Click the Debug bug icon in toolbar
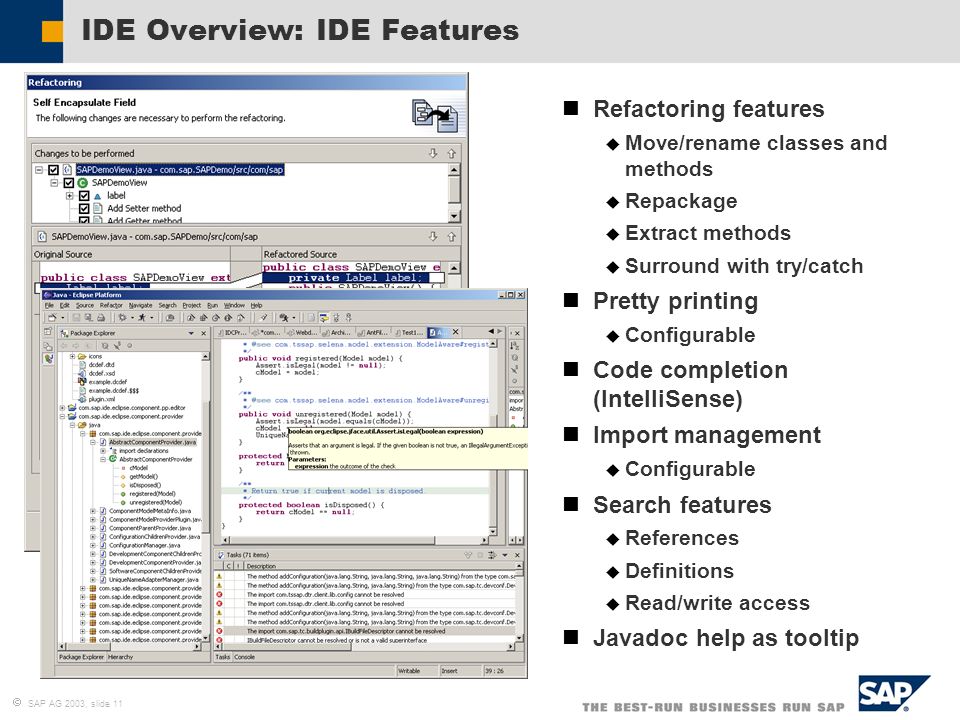This screenshot has height=720, width=960. [x=122, y=318]
